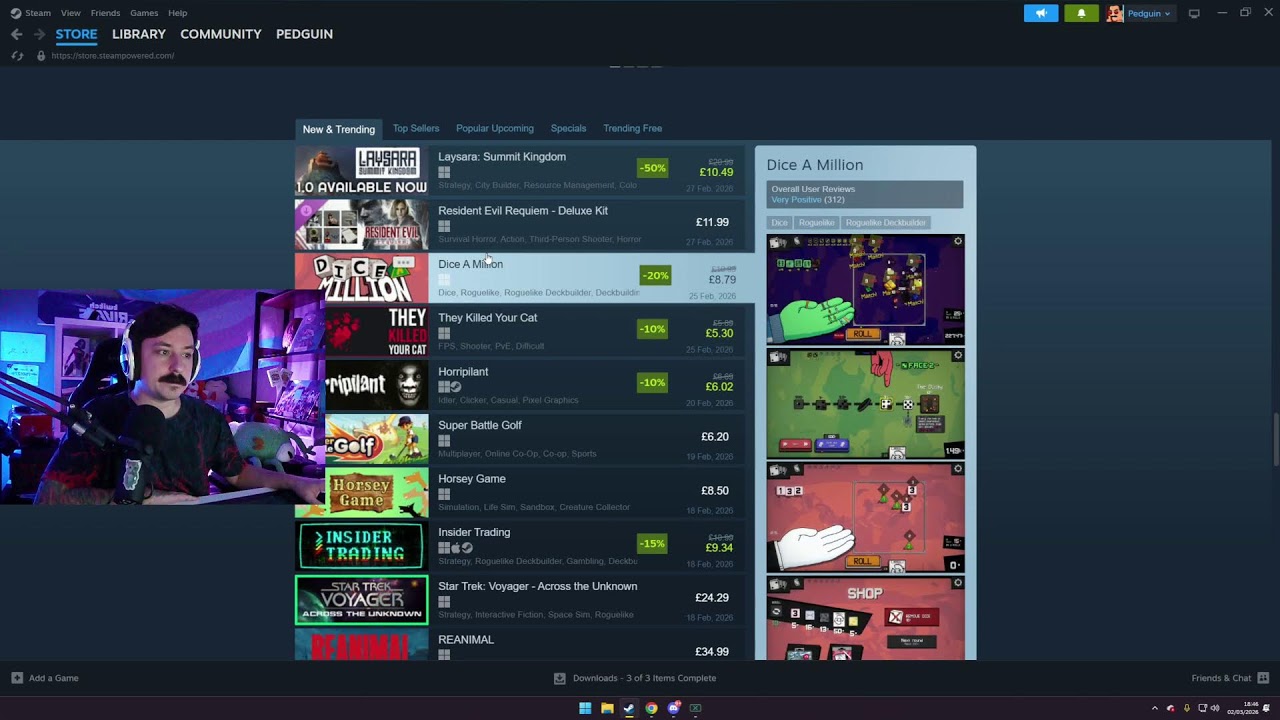Click the Very Positive review link
1280x720 pixels.
[x=796, y=200]
